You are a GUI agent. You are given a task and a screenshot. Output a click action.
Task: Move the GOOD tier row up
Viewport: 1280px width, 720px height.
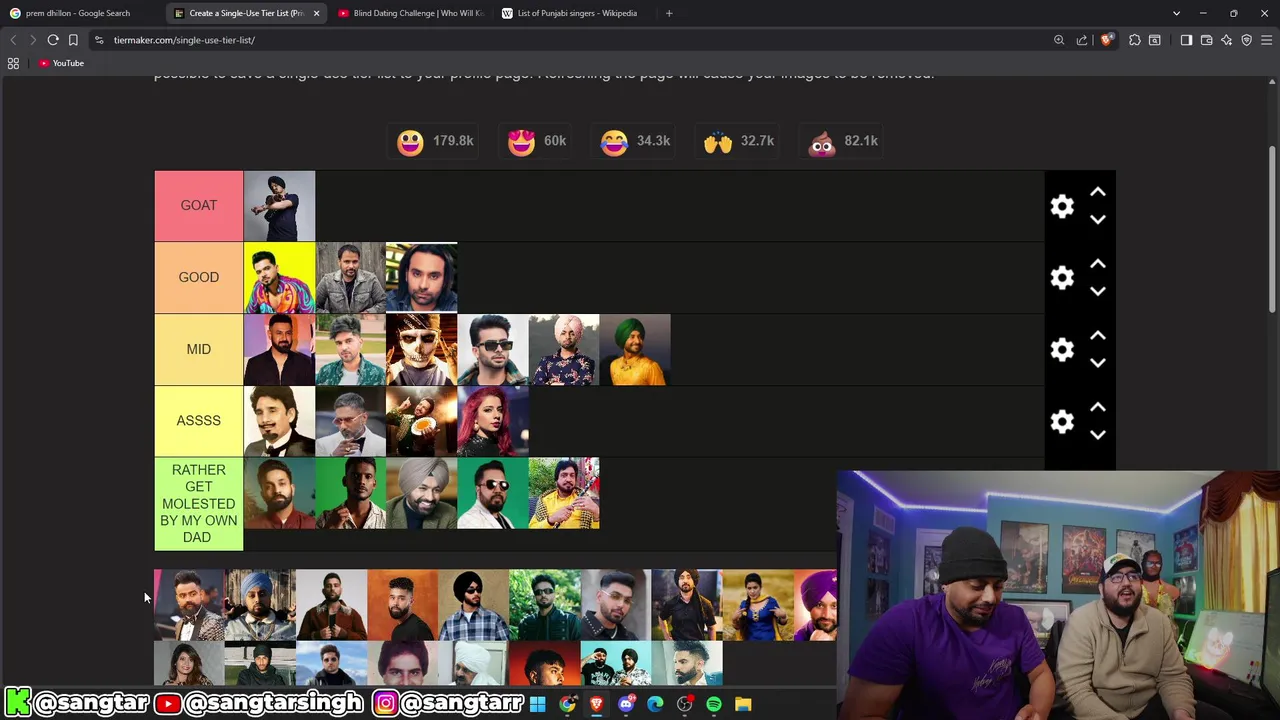point(1098,264)
